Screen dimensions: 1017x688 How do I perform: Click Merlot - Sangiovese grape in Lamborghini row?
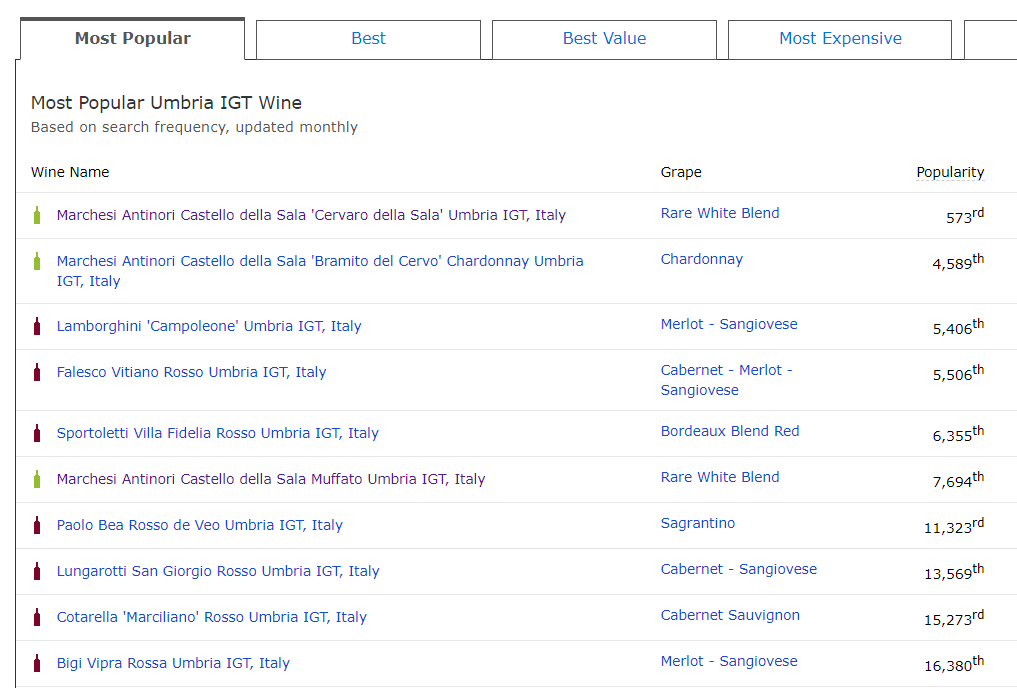pyautogui.click(x=729, y=324)
